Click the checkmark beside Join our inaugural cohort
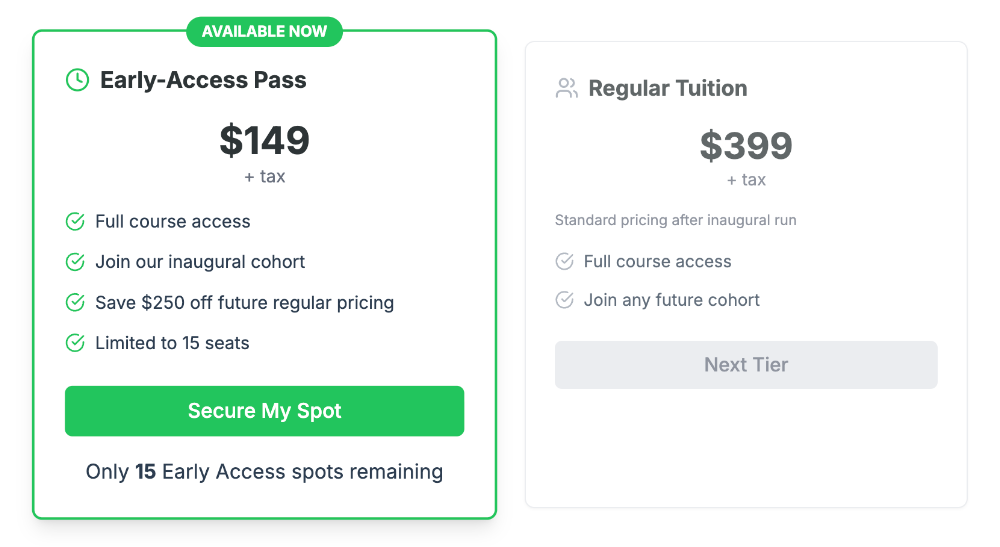Screen dimensions: 1000x547 [75, 262]
